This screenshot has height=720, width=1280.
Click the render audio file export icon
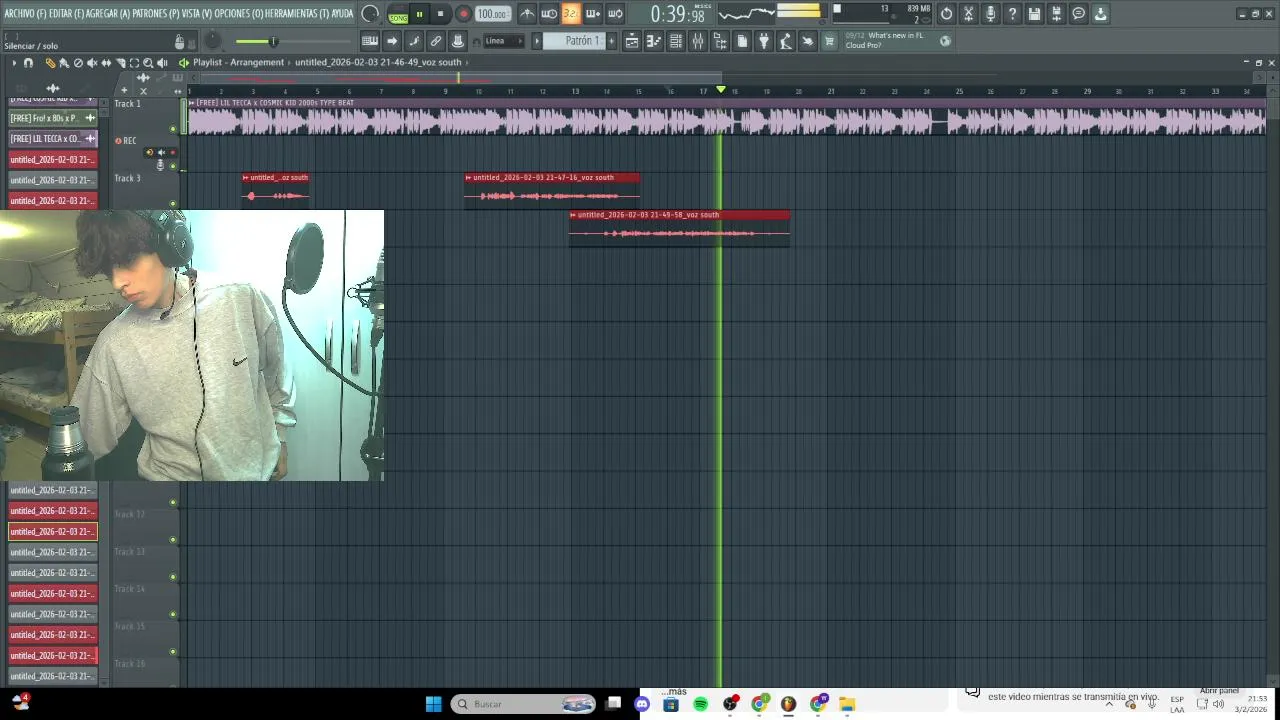click(x=1056, y=14)
